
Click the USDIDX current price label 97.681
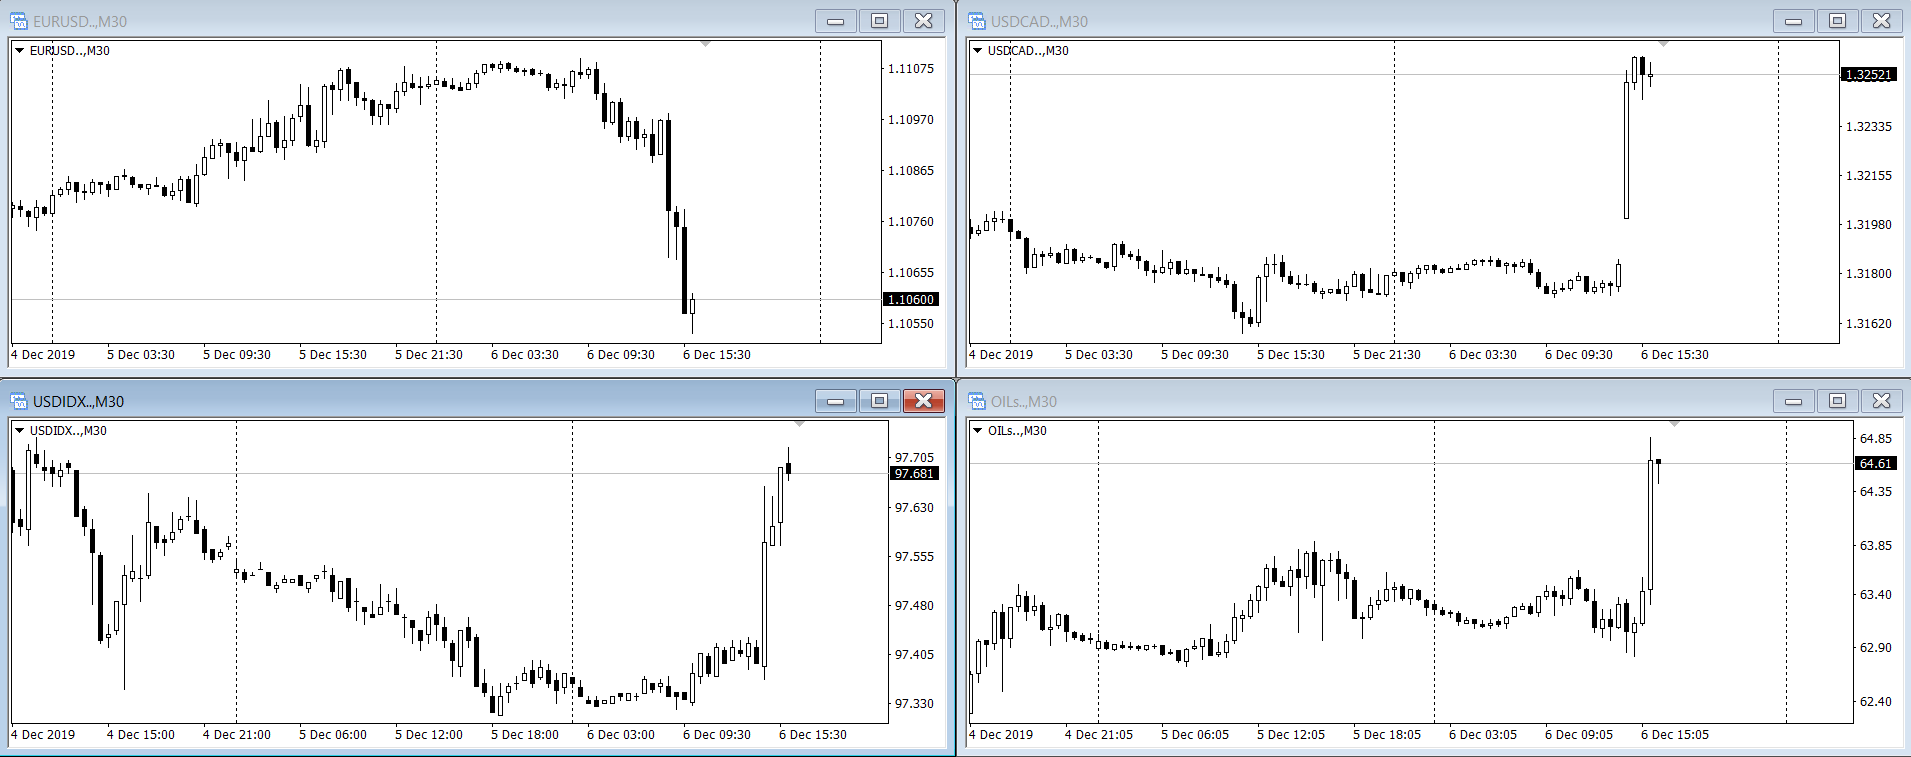[x=914, y=474]
